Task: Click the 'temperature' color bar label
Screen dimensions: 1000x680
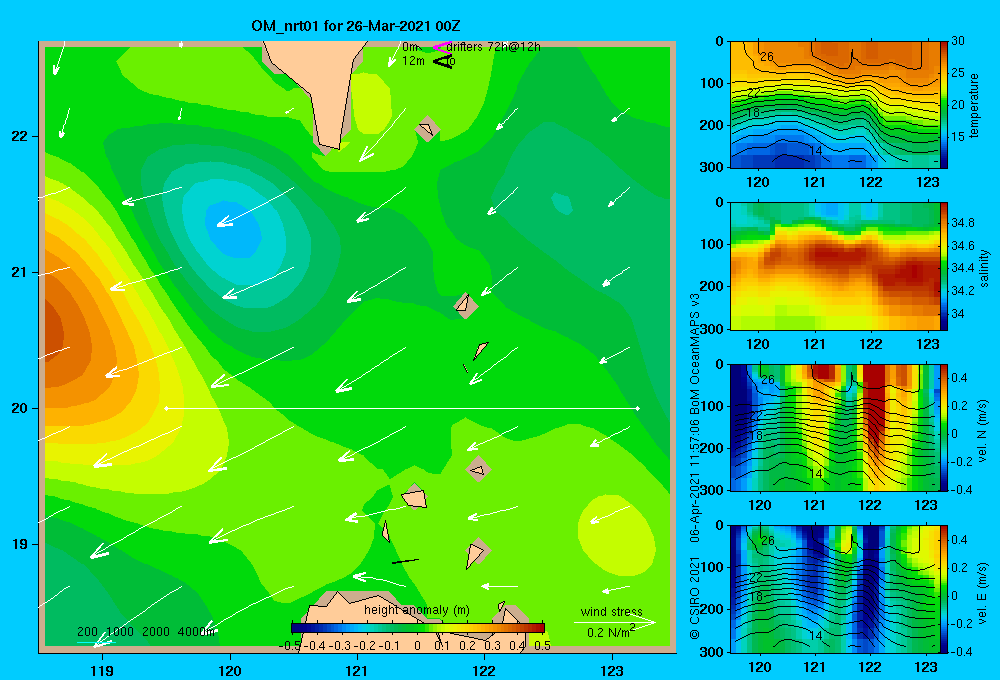Action: (974, 105)
